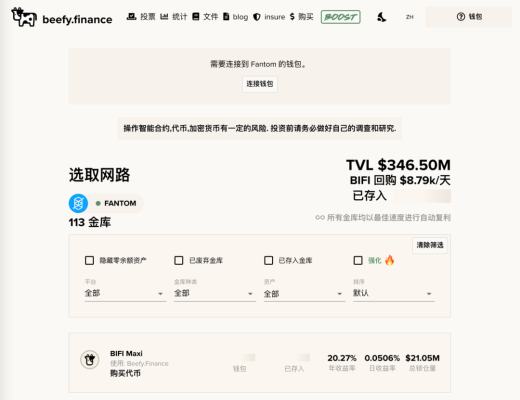Expand the 资产 asset dropdown
520x400 pixels.
pyautogui.click(x=304, y=293)
